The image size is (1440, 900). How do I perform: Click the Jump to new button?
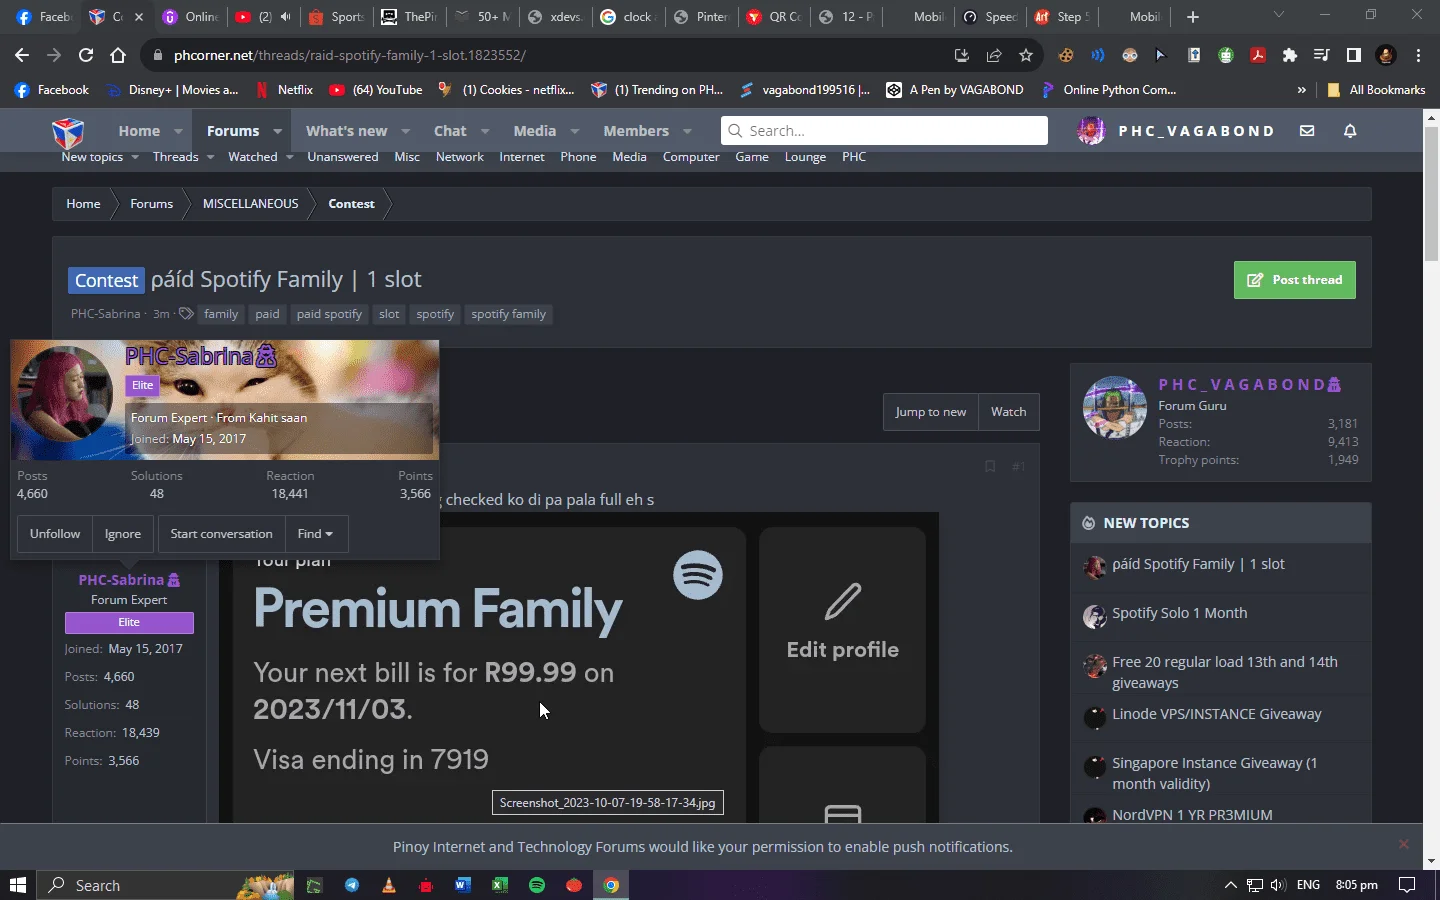point(931,412)
